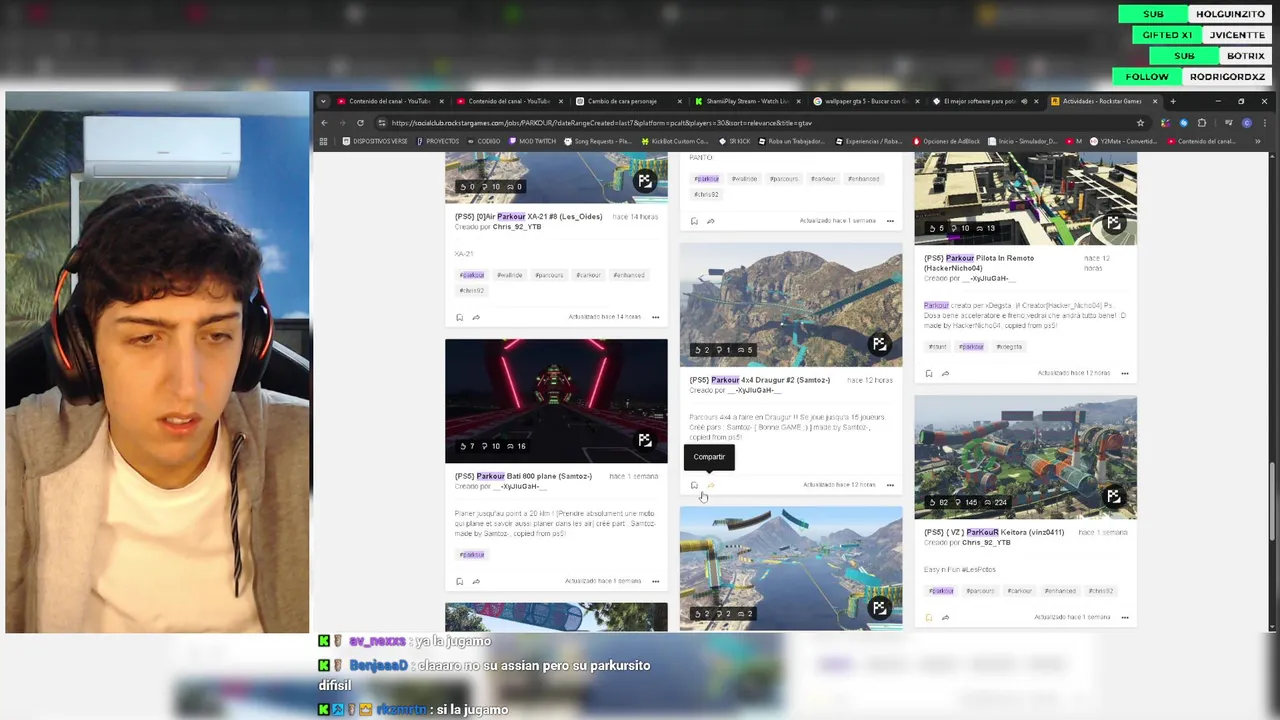
Task: Click the share icon on the PANTO card
Action: [x=711, y=221]
